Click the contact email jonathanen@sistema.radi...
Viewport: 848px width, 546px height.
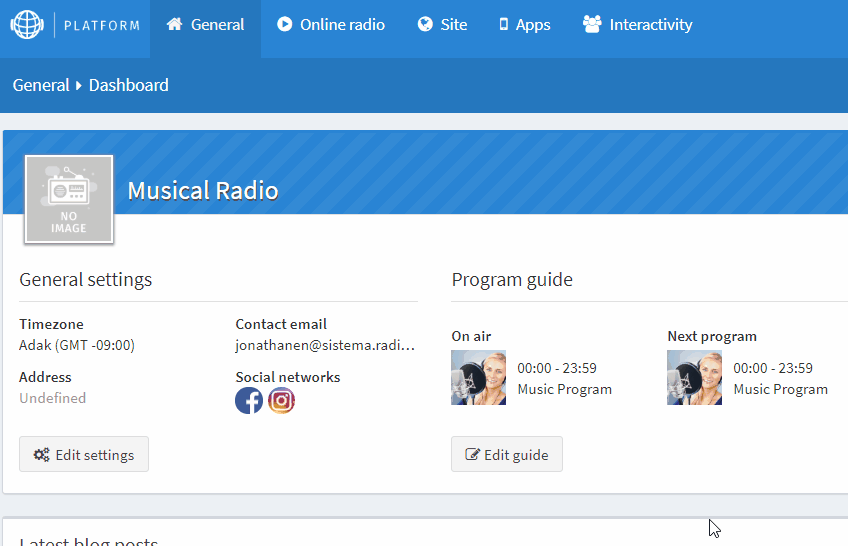tap(325, 345)
